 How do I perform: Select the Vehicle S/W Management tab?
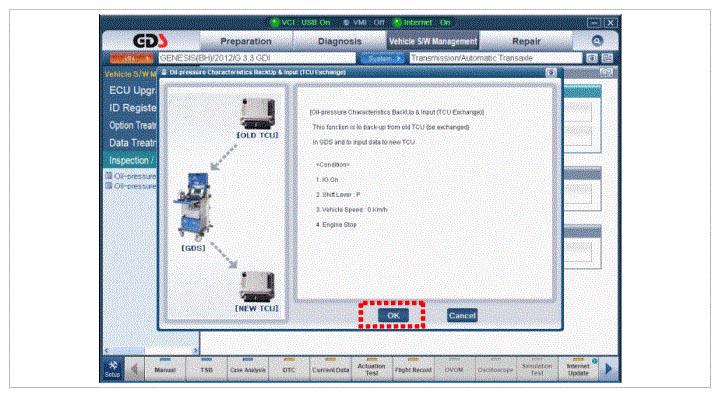click(x=433, y=41)
